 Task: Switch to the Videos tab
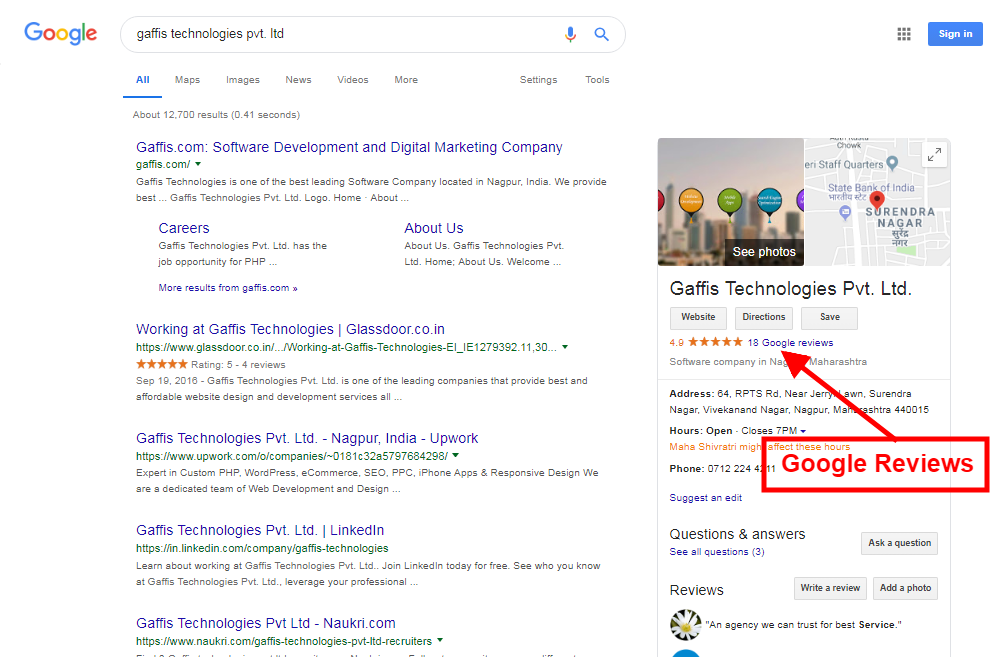353,80
